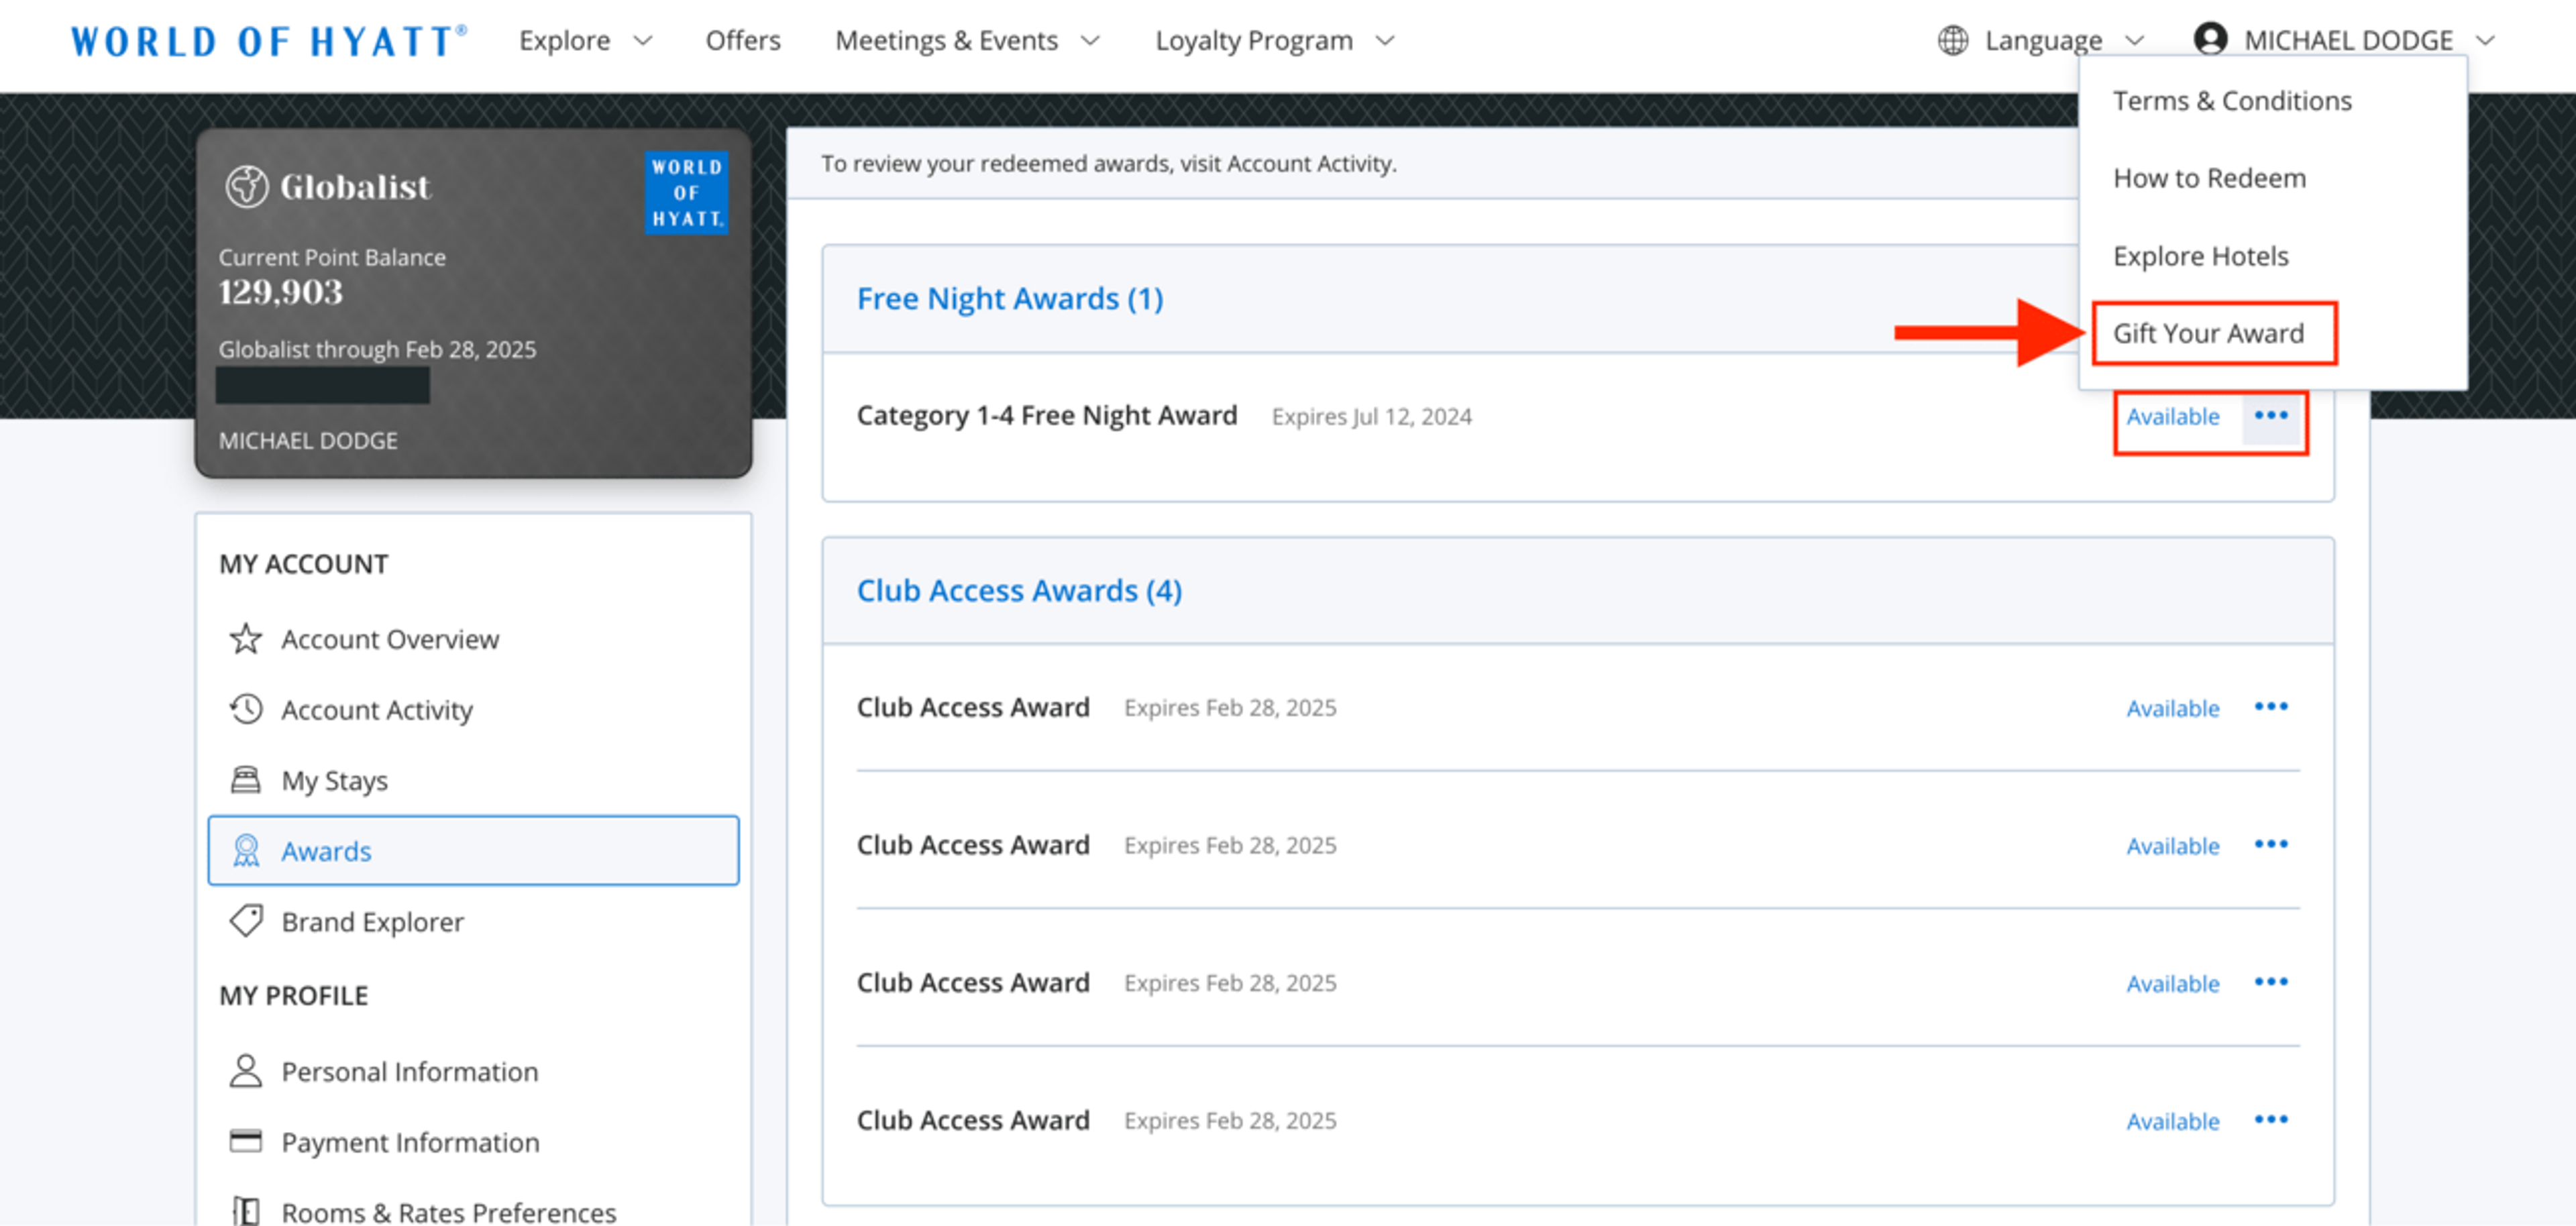Click the star icon beside Account Overview
The width and height of the screenshot is (2576, 1226).
point(245,638)
